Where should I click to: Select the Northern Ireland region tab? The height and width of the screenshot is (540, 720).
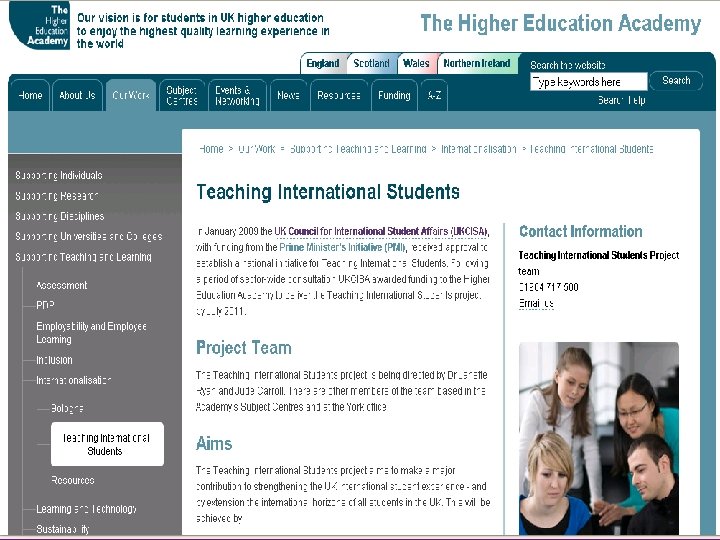point(477,63)
